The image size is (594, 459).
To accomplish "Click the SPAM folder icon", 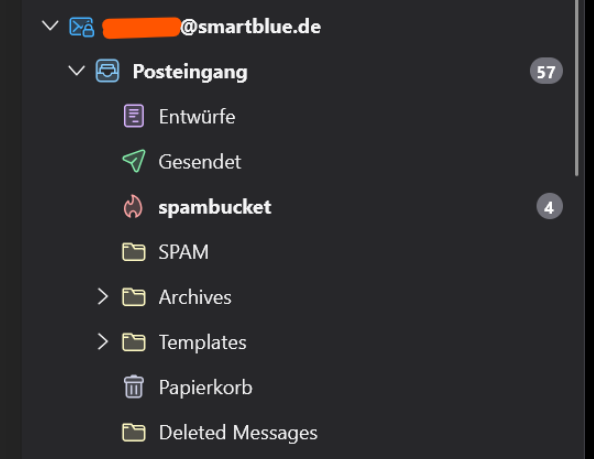I will (134, 252).
